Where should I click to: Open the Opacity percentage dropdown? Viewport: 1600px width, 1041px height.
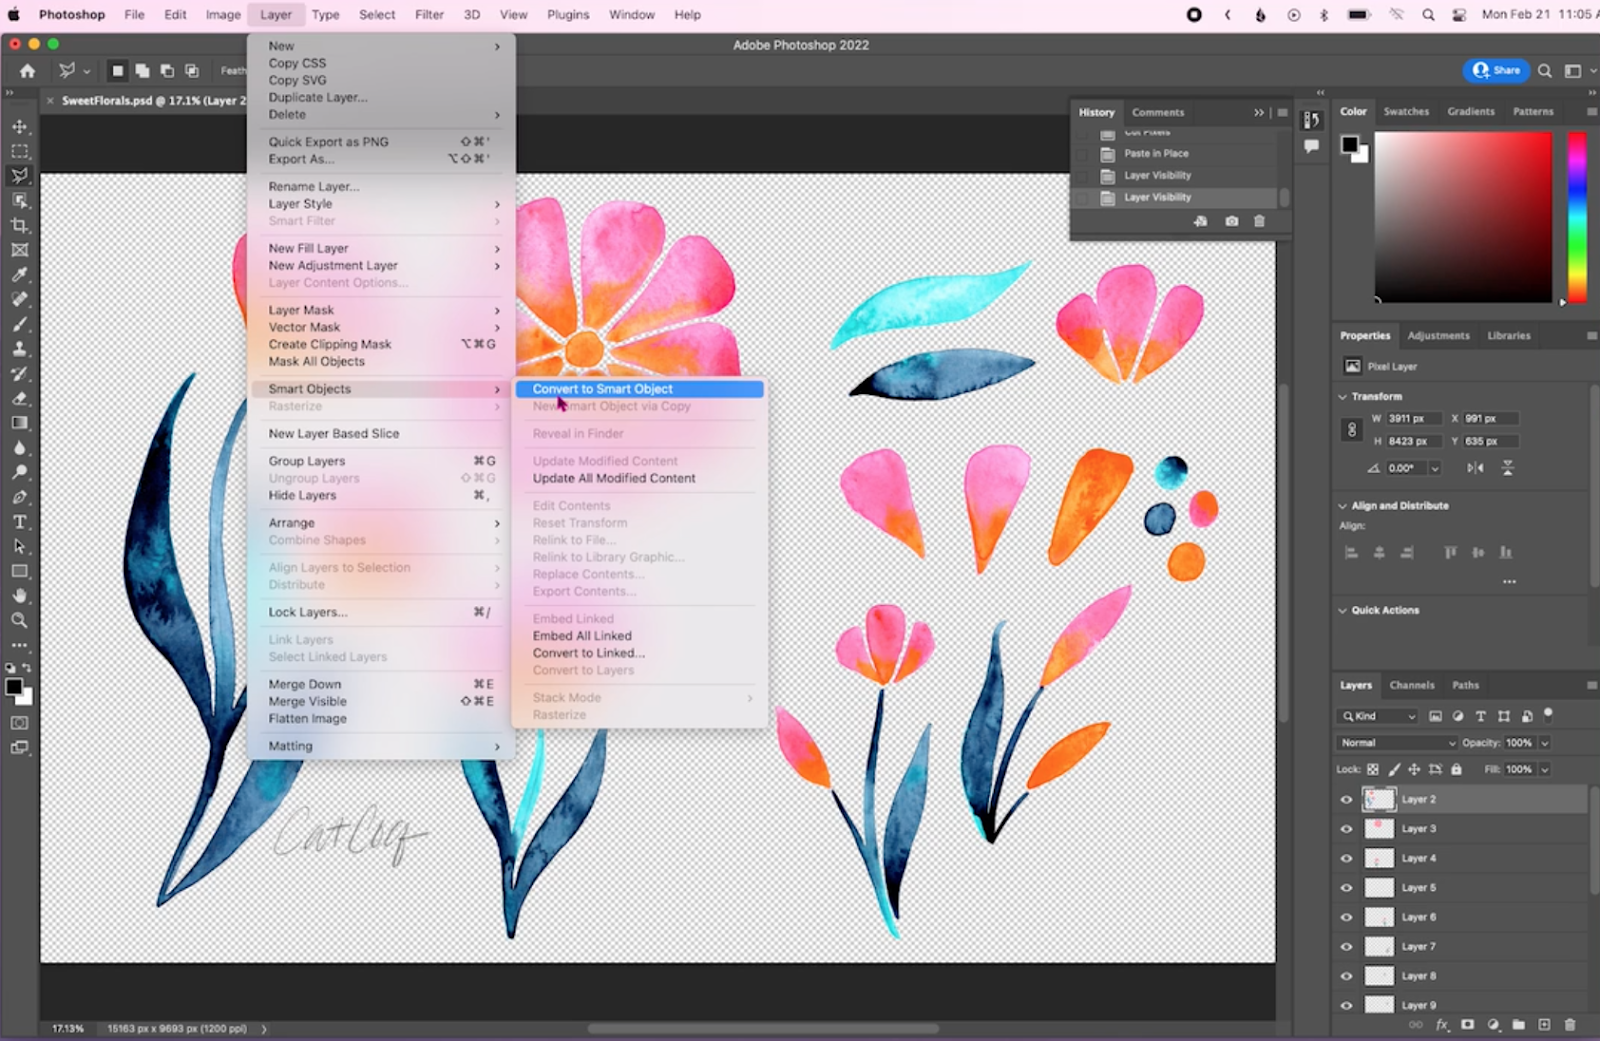pyautogui.click(x=1544, y=743)
